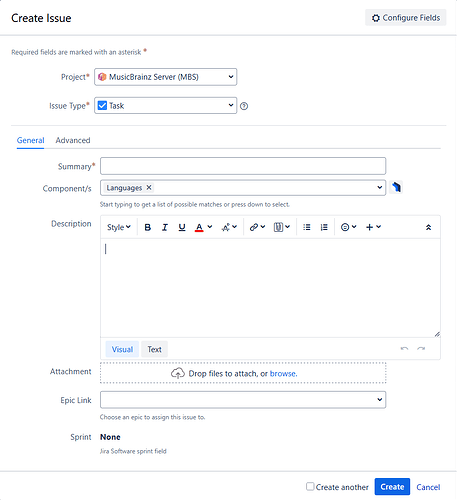The image size is (457, 500).
Task: Expand the Epic Link dropdown
Action: pyautogui.click(x=243, y=400)
